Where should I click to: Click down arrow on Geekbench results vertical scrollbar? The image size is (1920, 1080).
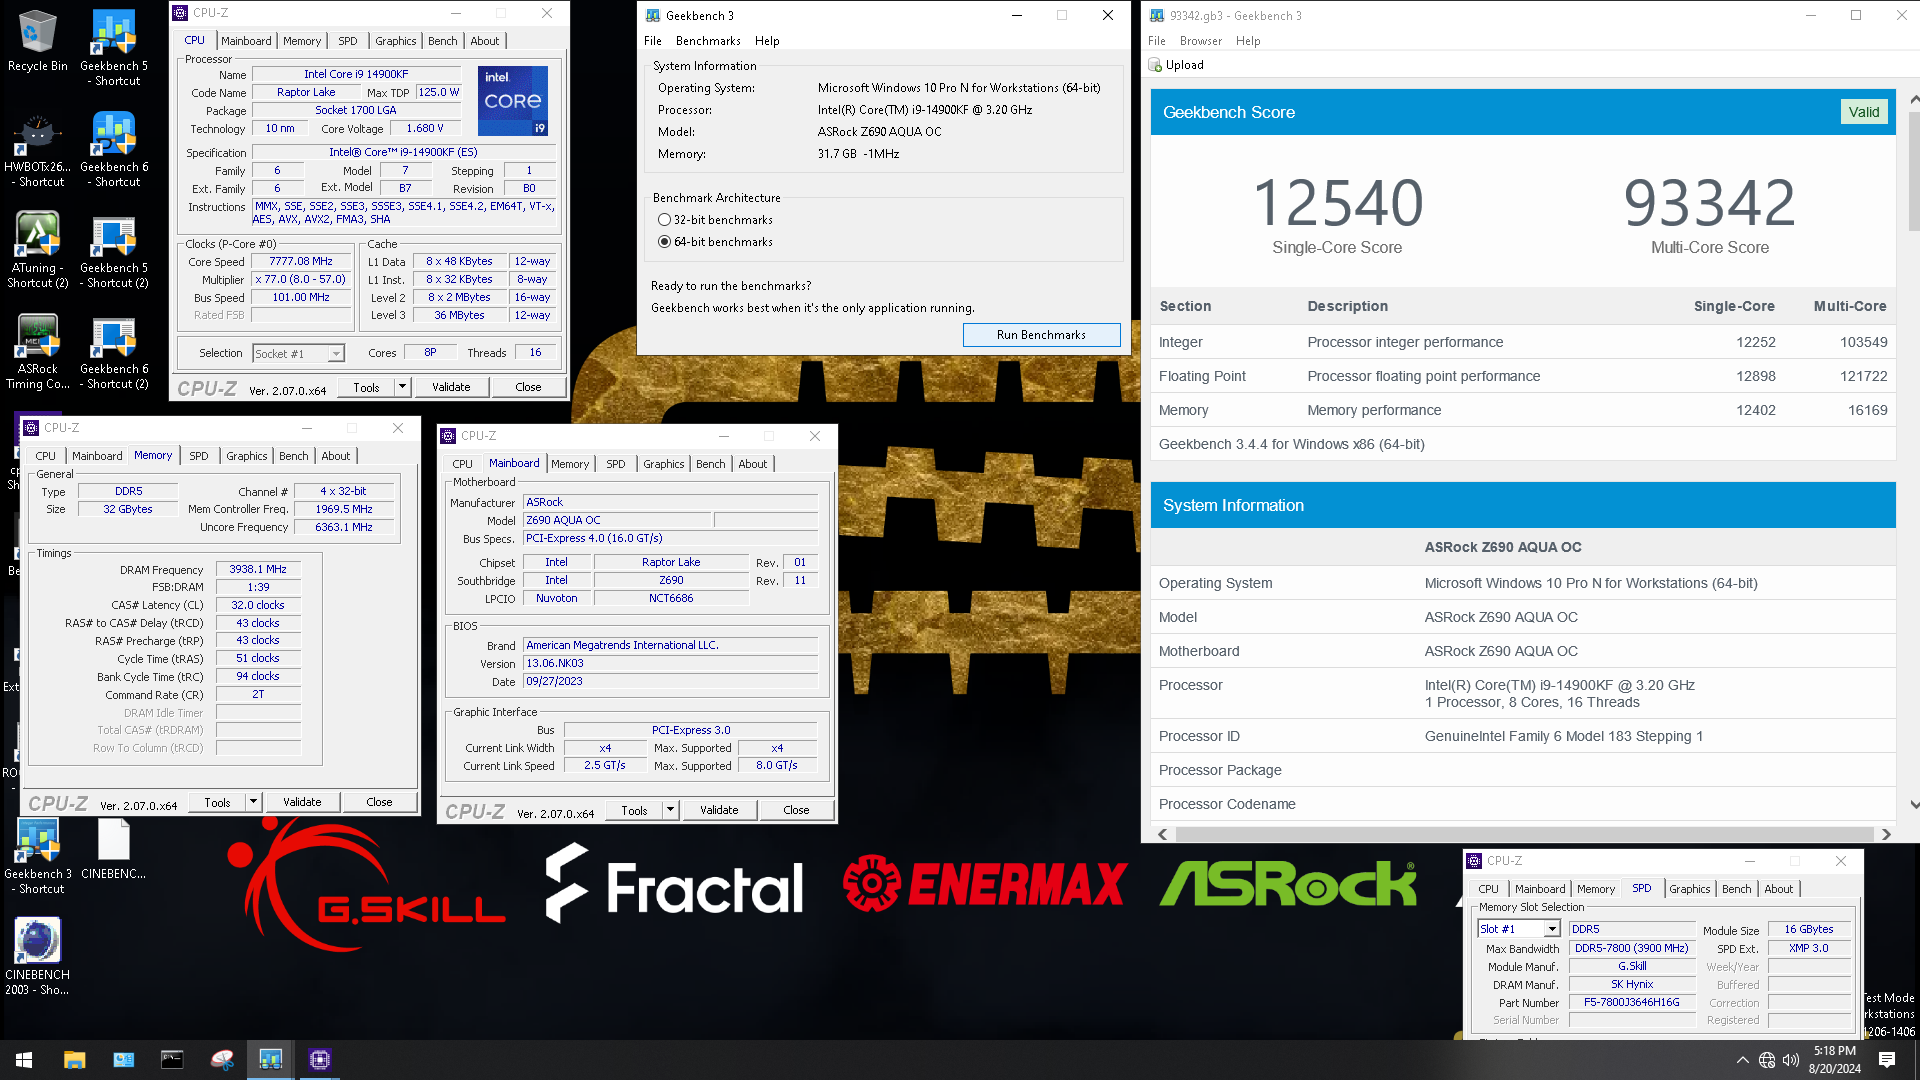click(x=1914, y=804)
